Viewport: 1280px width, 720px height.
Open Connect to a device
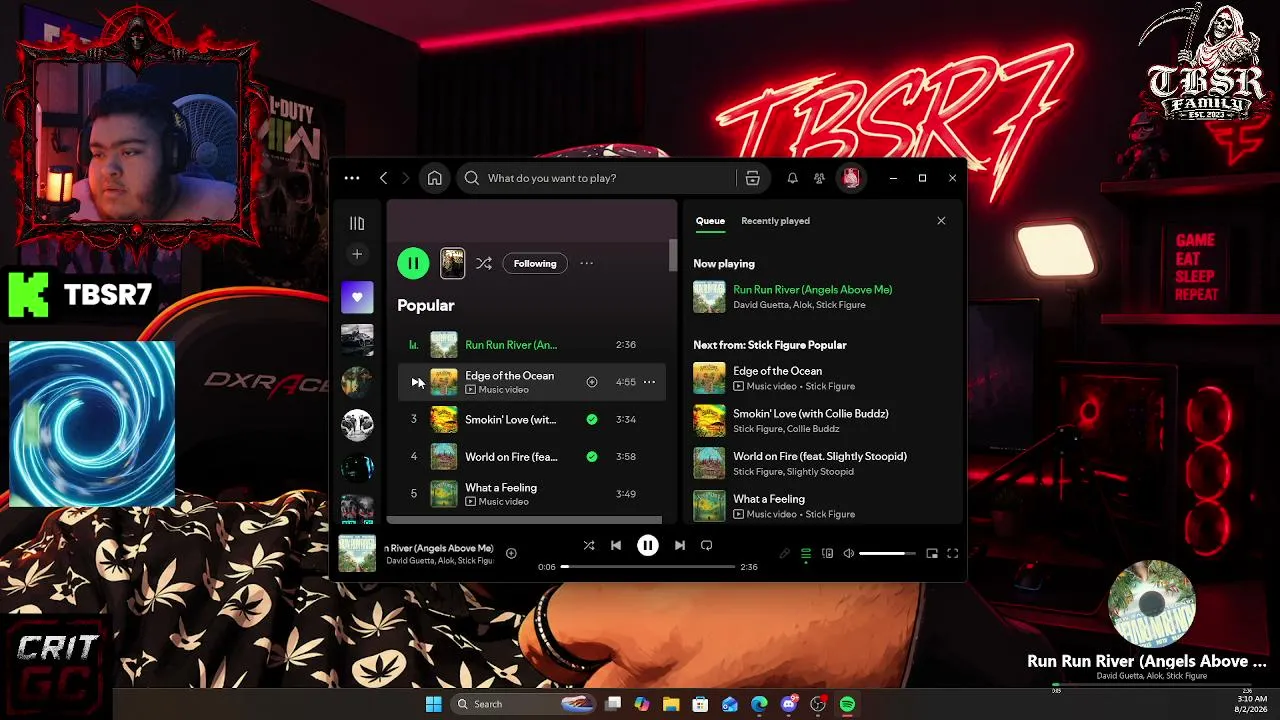click(827, 553)
